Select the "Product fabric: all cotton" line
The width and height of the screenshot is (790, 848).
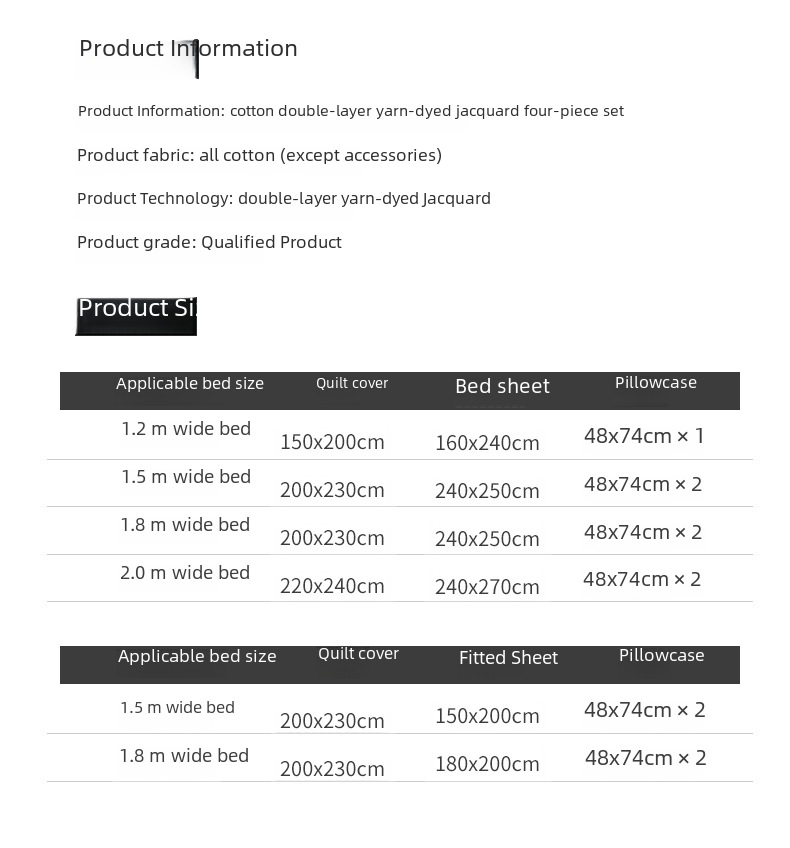pos(259,155)
